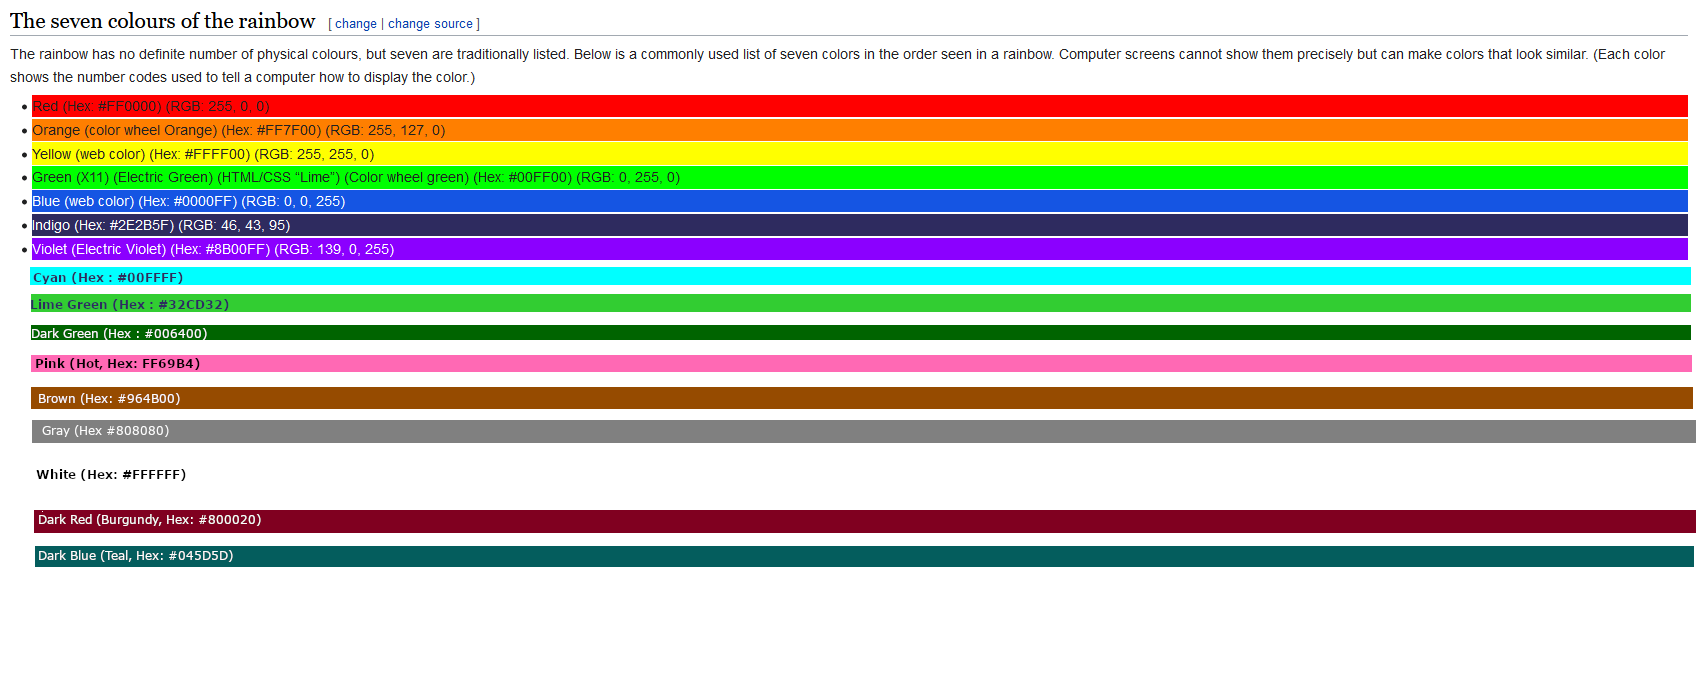1701x700 pixels.
Task: Click the Teal #045D5D color bar
Action: (864, 556)
